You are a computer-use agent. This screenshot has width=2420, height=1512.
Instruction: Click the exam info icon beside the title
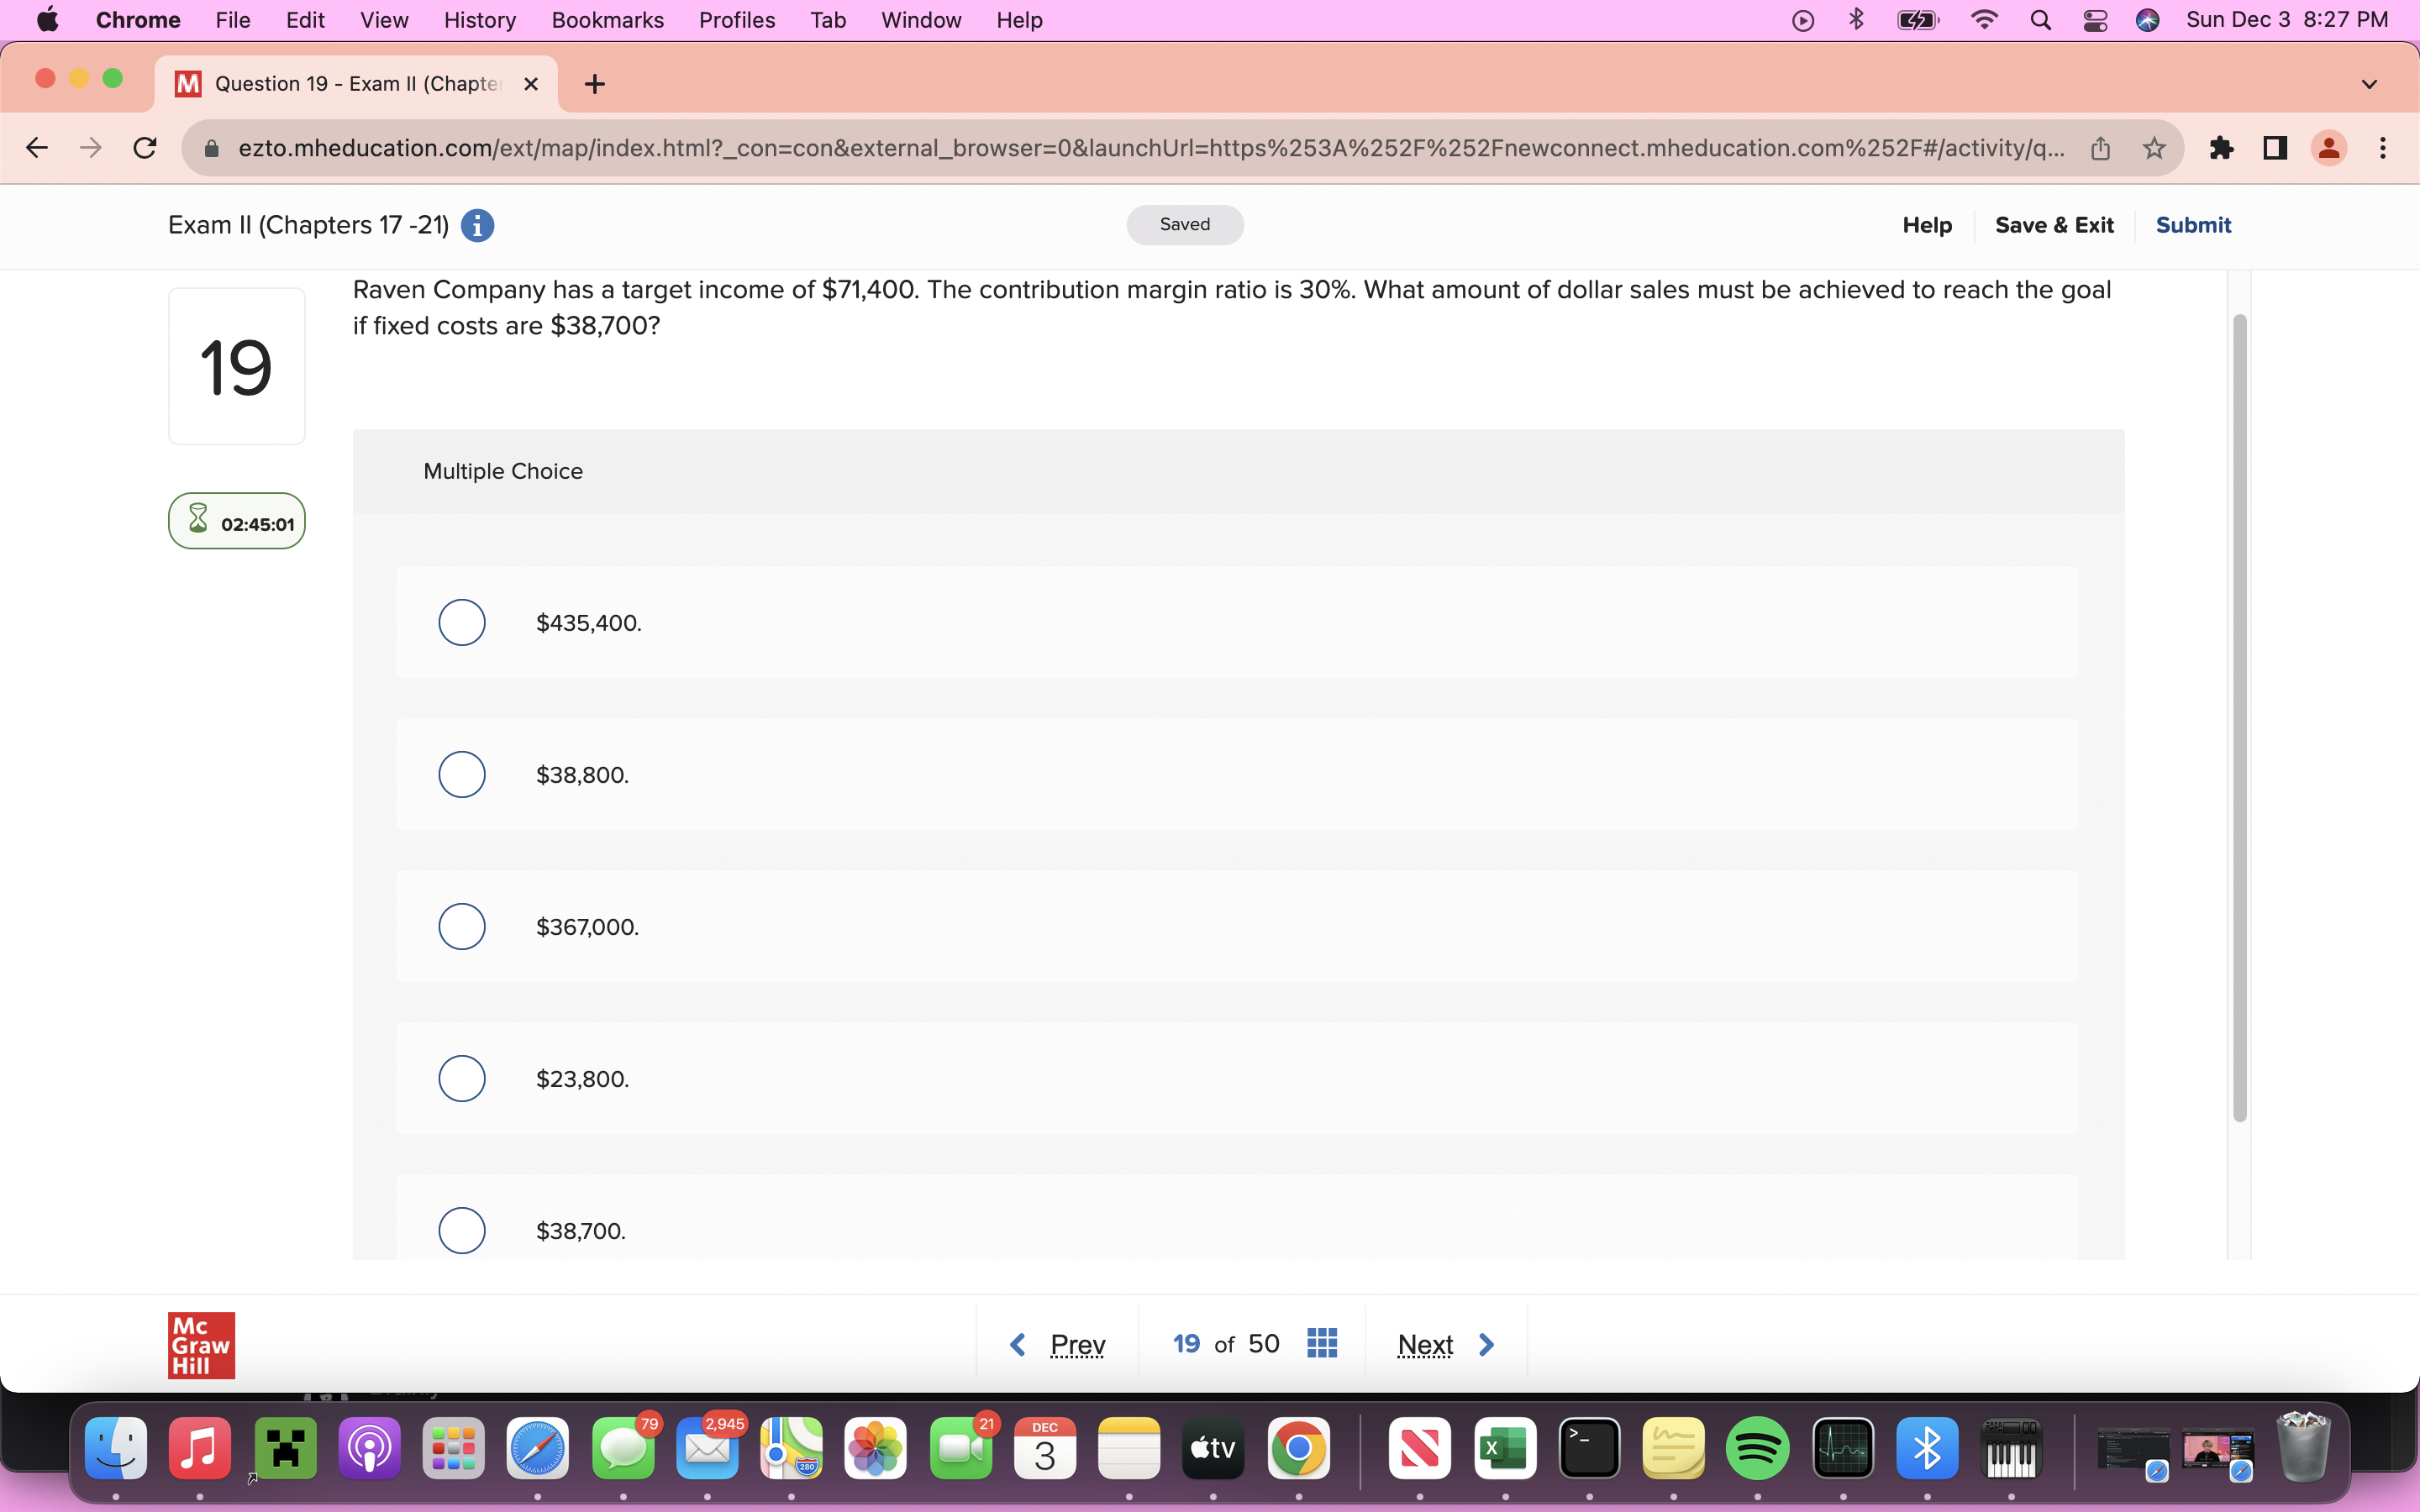point(477,225)
